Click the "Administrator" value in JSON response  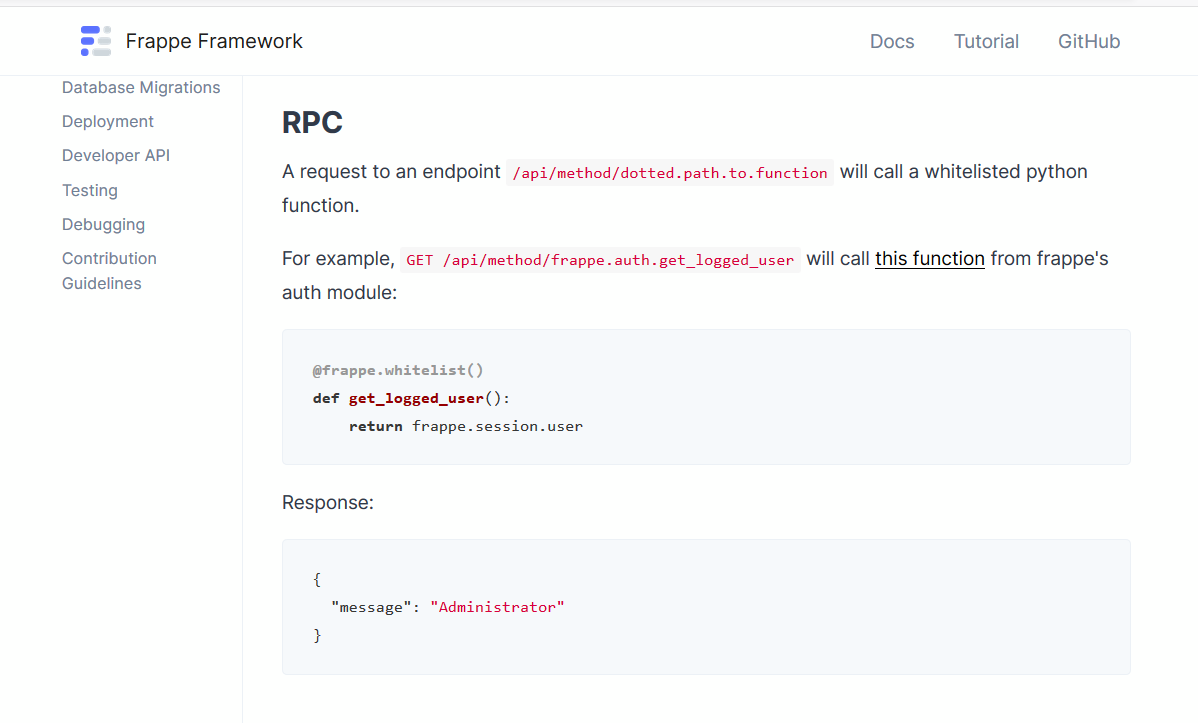coord(497,607)
